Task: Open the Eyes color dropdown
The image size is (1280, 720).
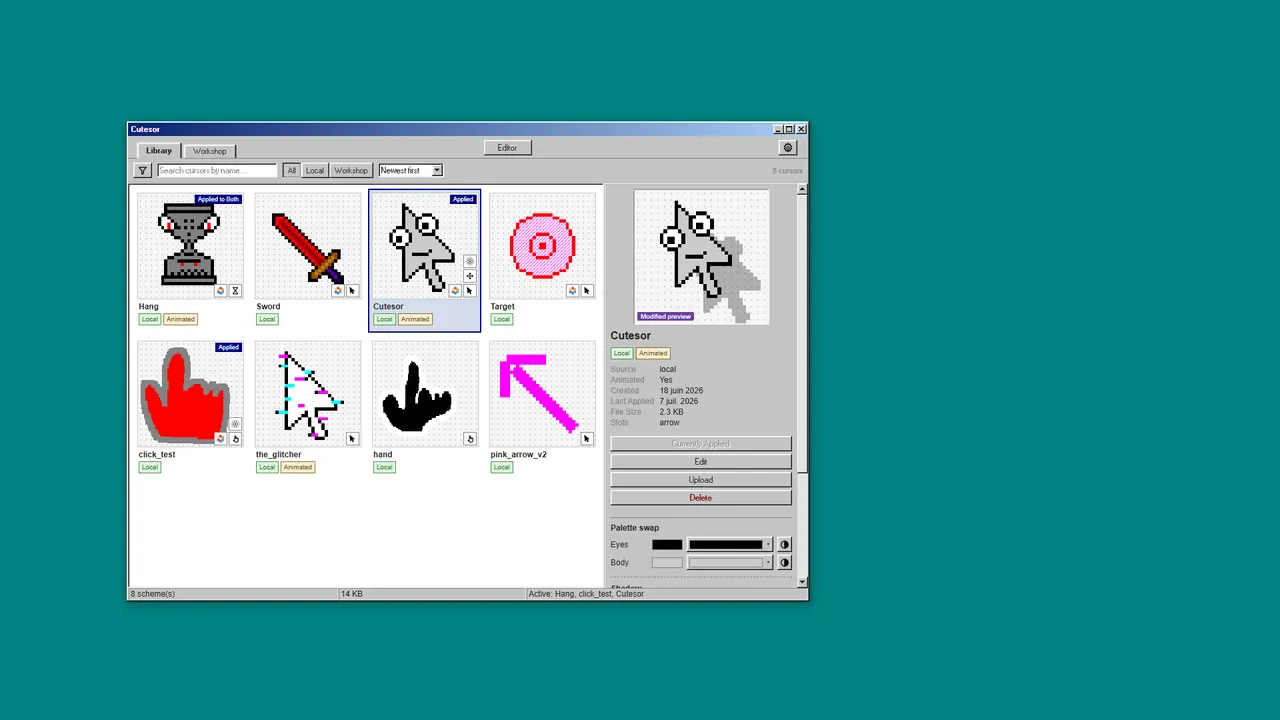Action: (730, 545)
